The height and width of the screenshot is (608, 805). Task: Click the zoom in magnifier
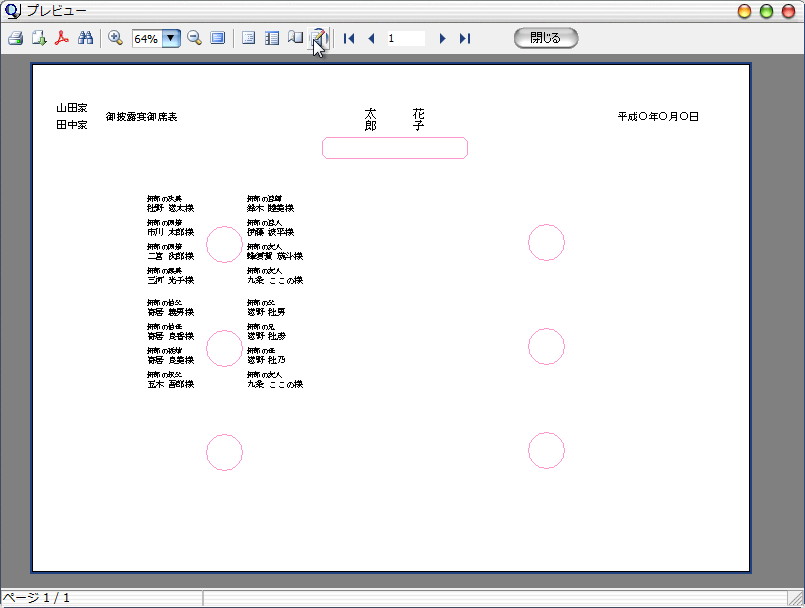(115, 38)
